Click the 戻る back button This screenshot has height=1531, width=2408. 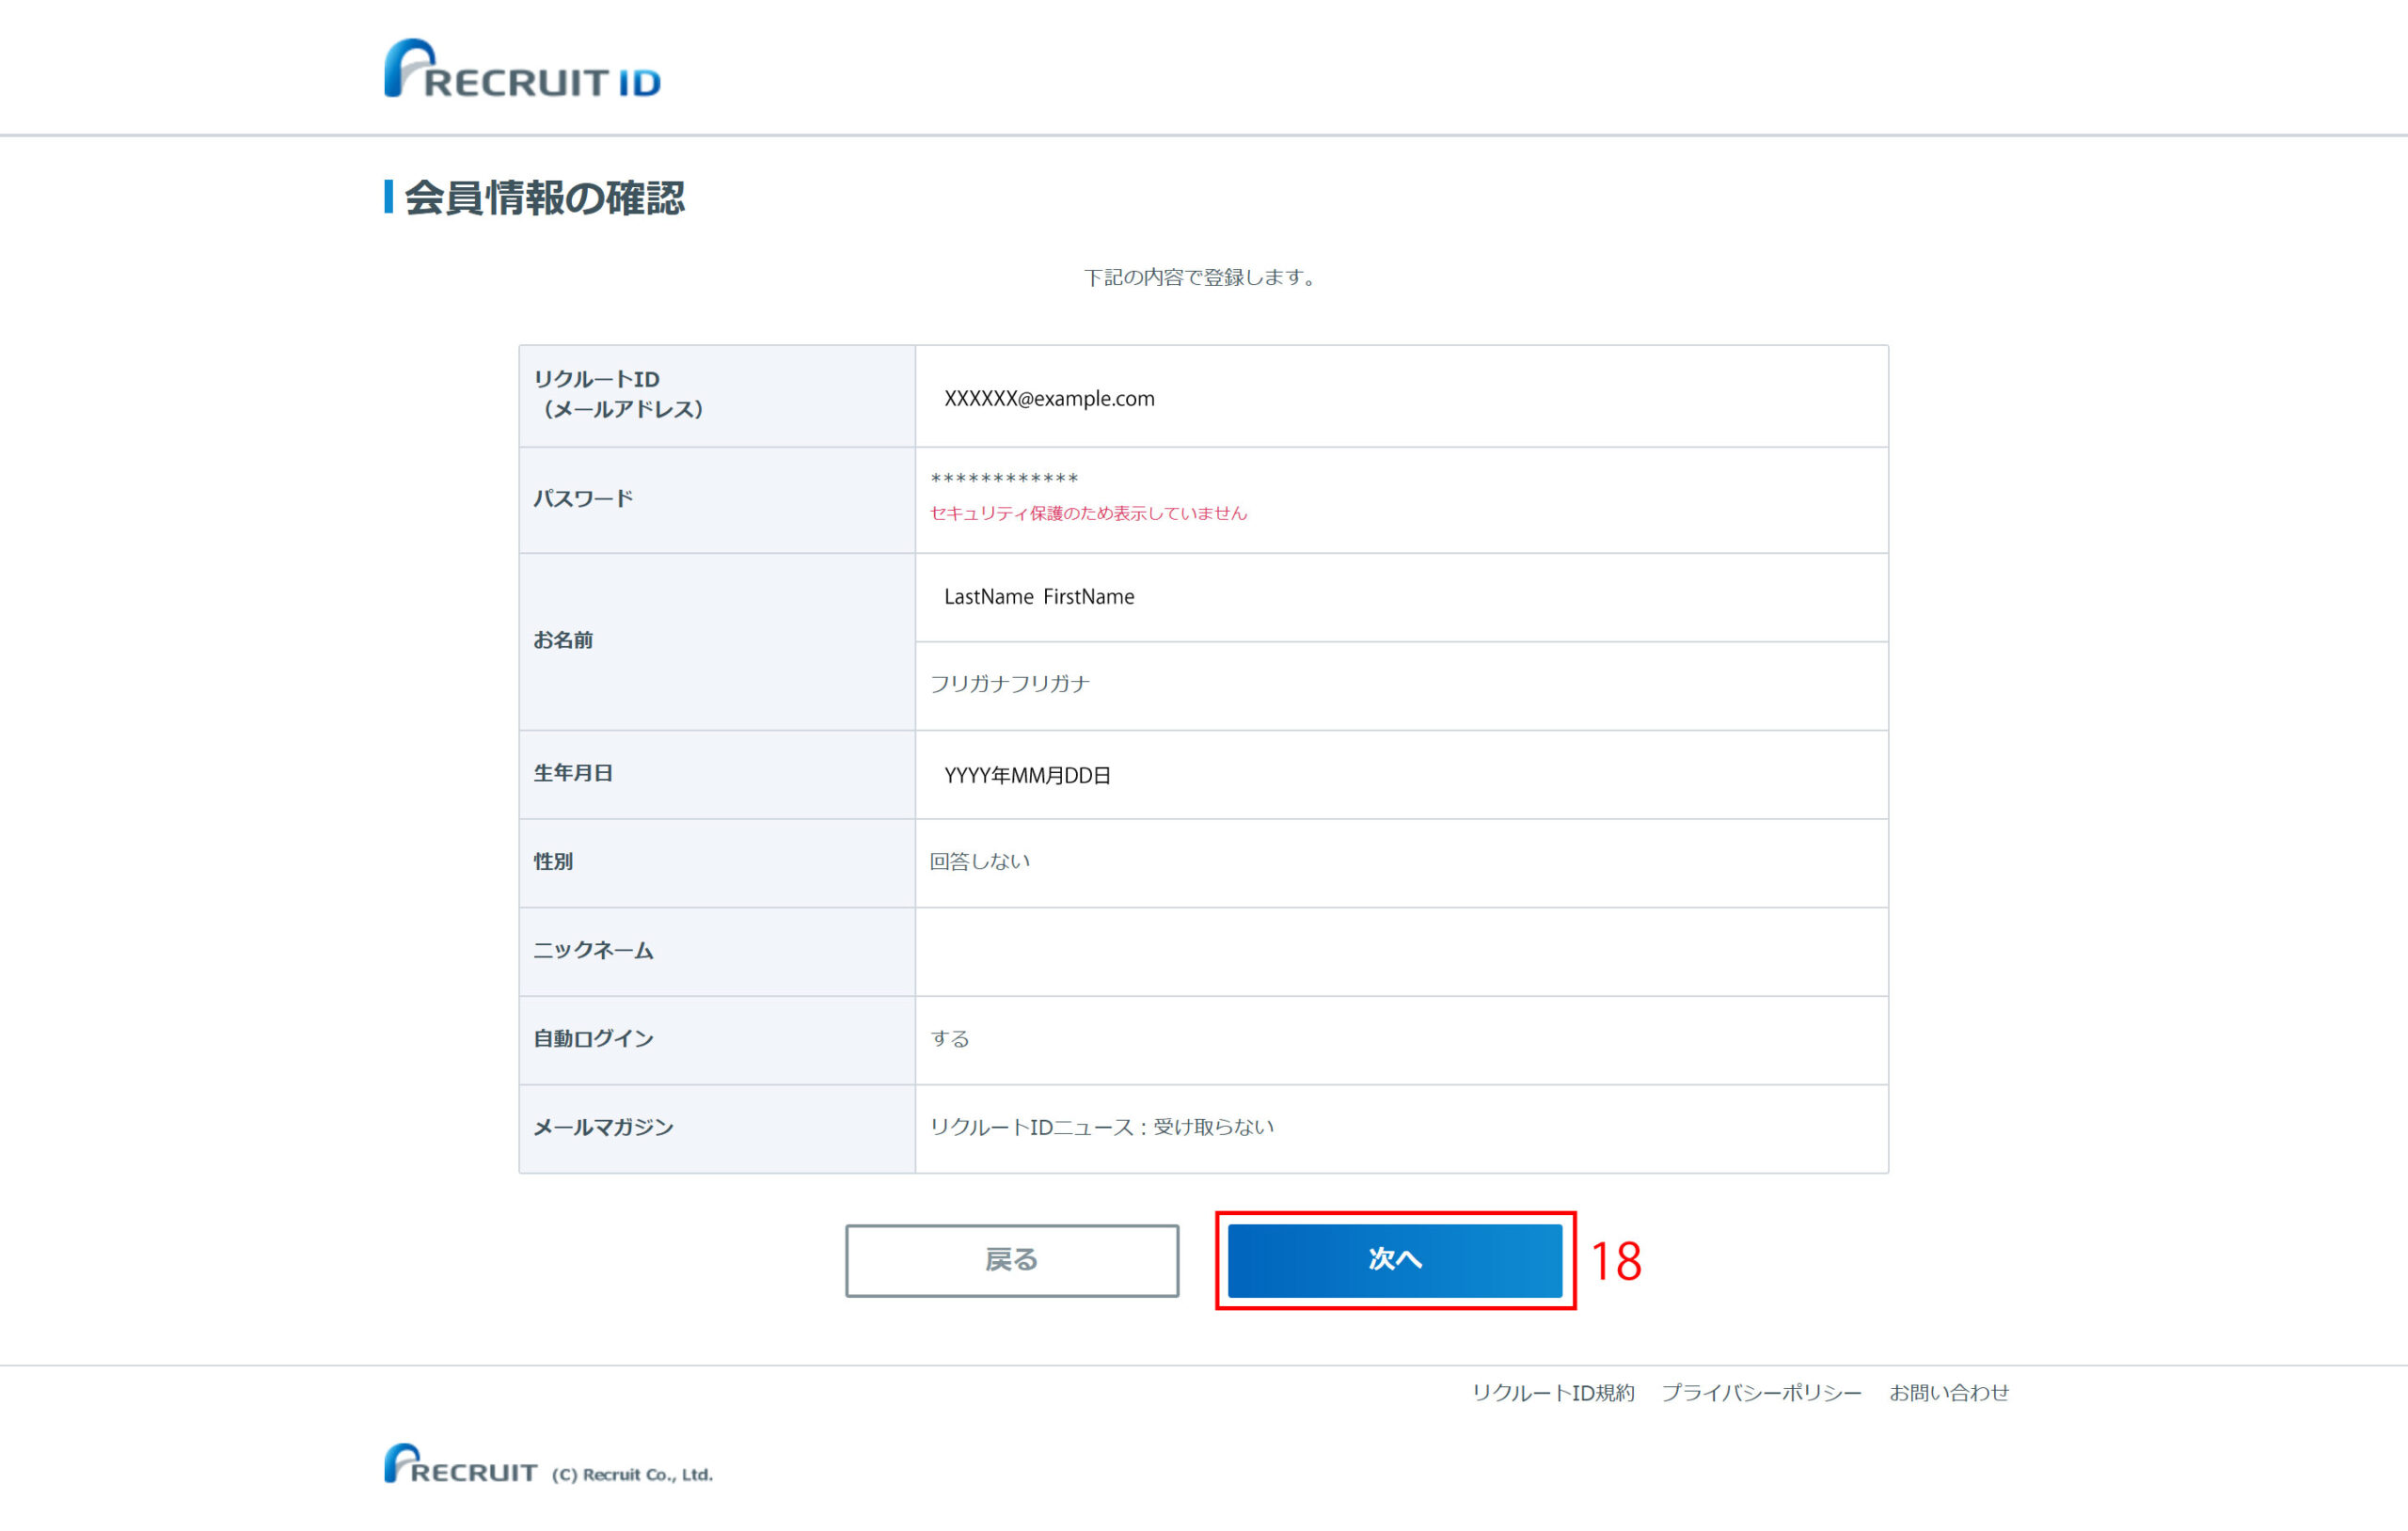(1012, 1260)
